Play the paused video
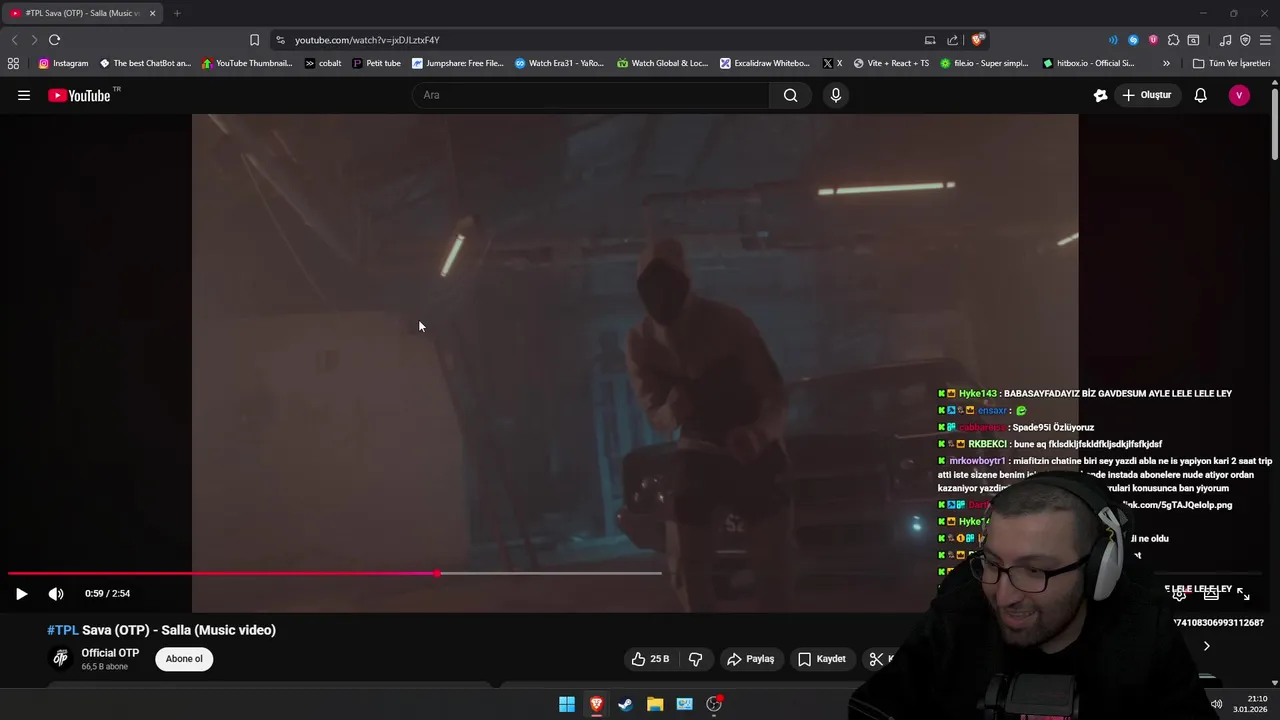 [21, 593]
